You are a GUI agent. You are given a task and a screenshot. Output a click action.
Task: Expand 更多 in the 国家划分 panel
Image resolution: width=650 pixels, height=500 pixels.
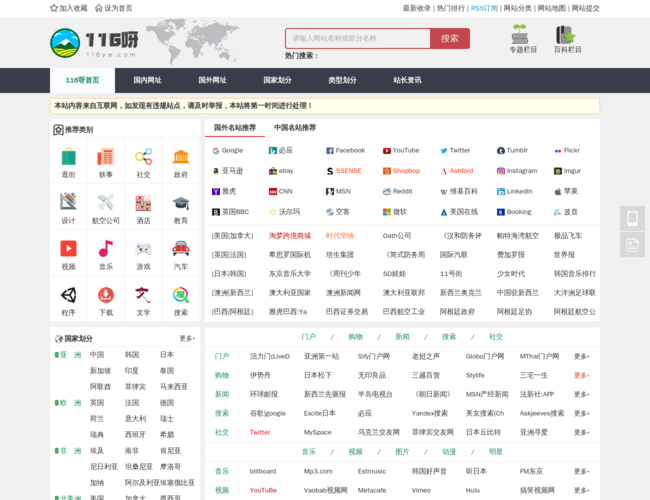(187, 339)
